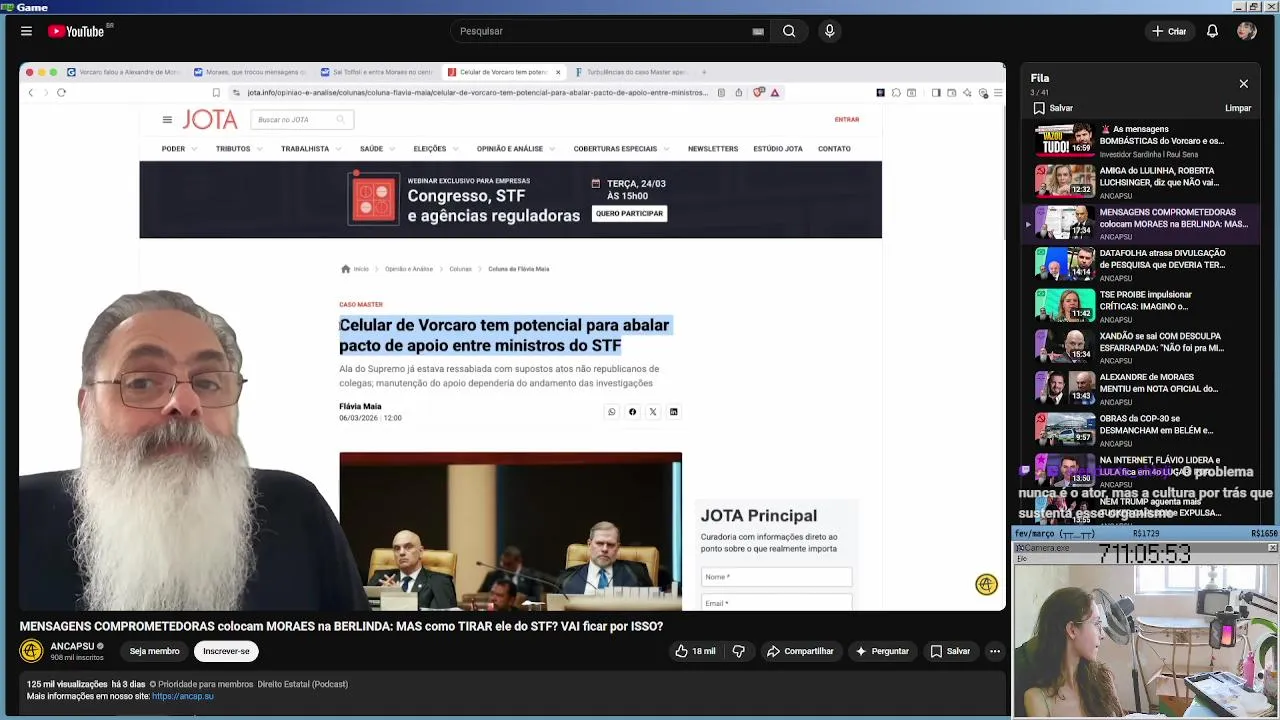The height and width of the screenshot is (720, 1280).
Task: Dislike the video with thumbs down
Action: pos(739,651)
